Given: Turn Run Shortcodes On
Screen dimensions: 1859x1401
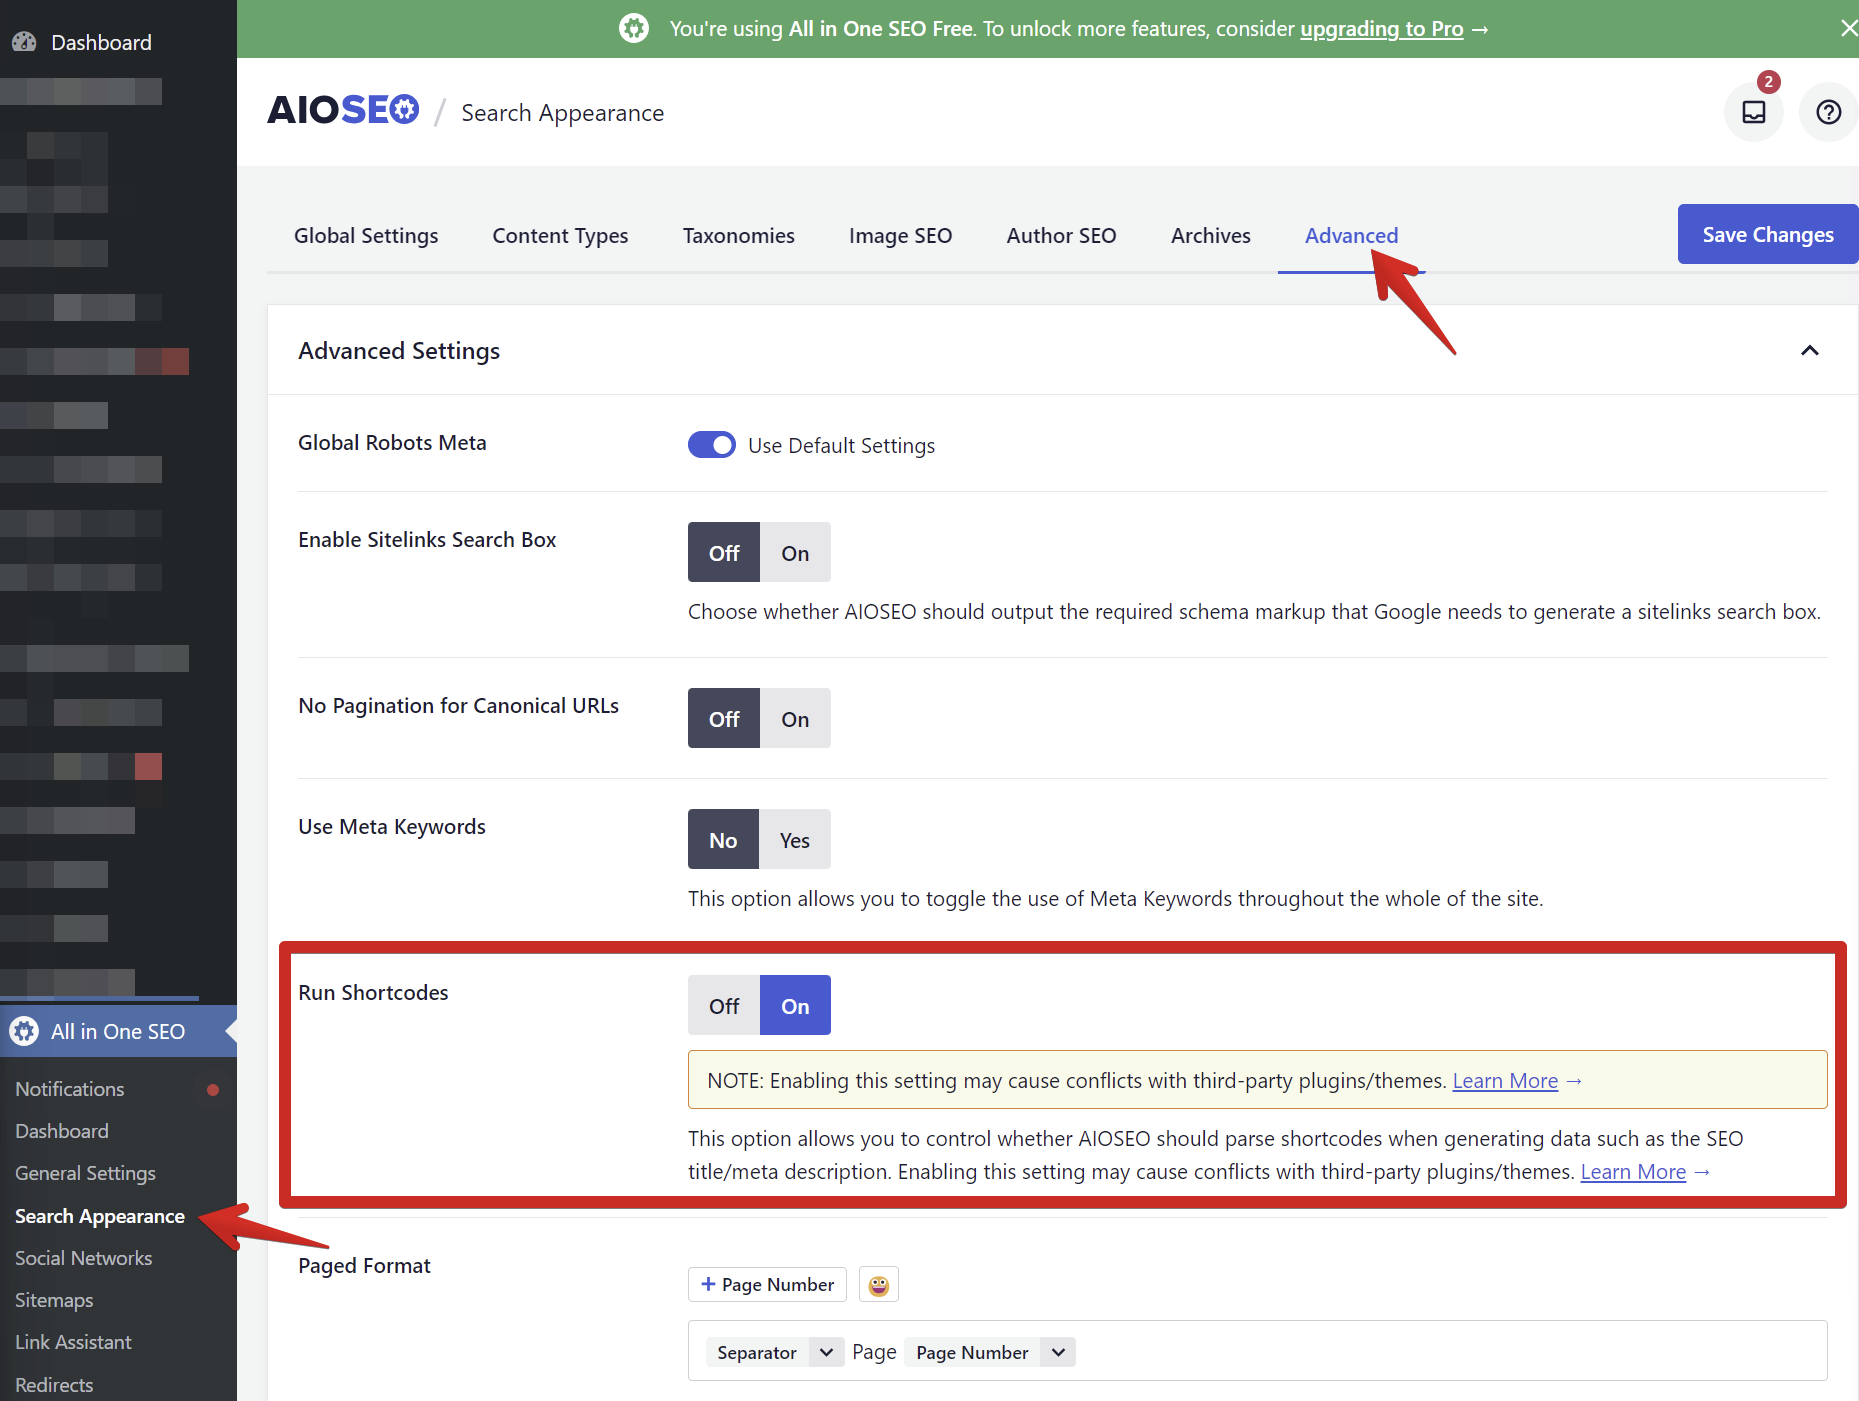Looking at the screenshot, I should click(x=795, y=1005).
